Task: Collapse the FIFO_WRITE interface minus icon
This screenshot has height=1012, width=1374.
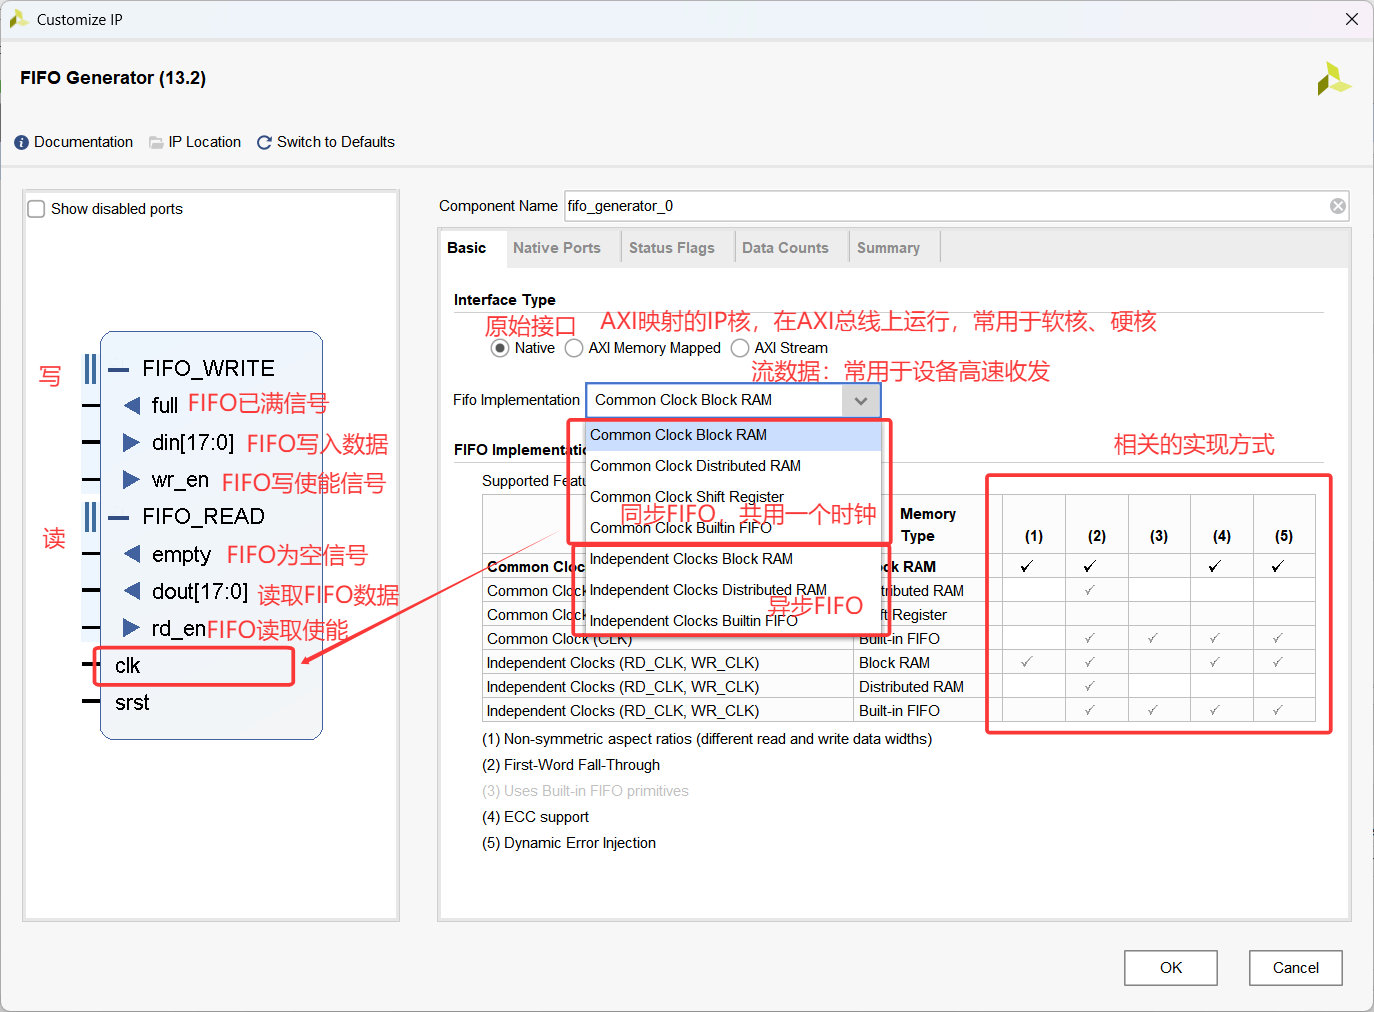Action: (119, 369)
